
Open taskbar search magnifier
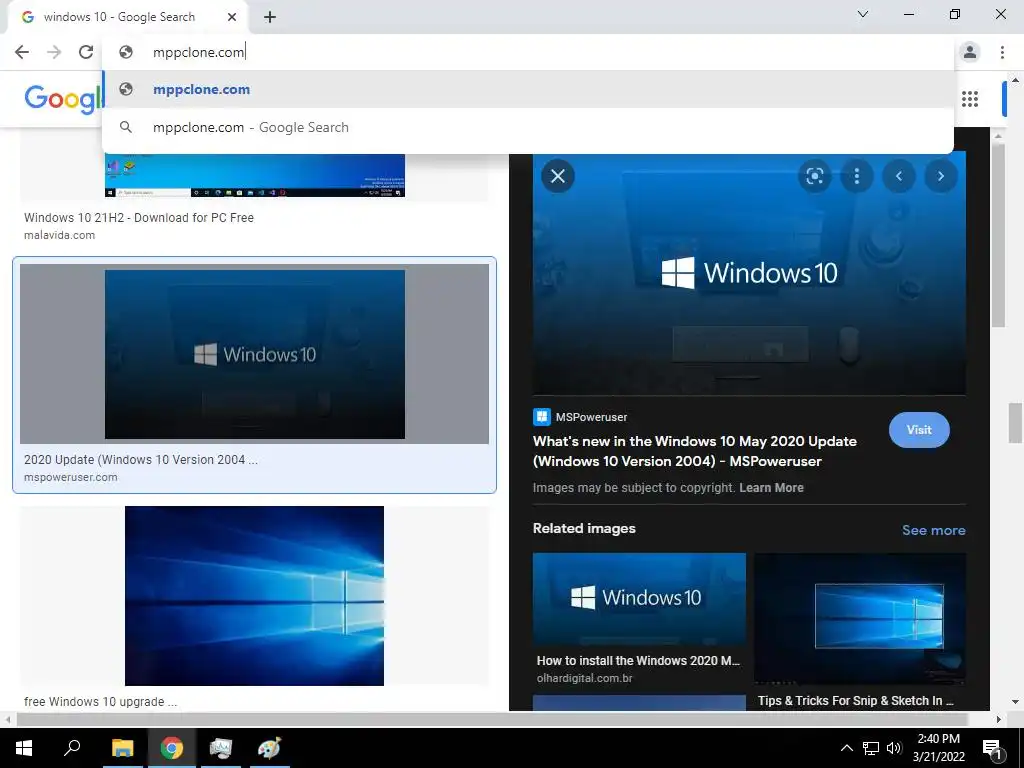pos(72,748)
